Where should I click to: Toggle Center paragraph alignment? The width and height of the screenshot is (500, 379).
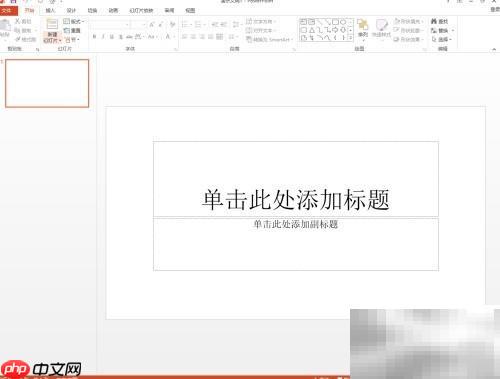(193, 37)
